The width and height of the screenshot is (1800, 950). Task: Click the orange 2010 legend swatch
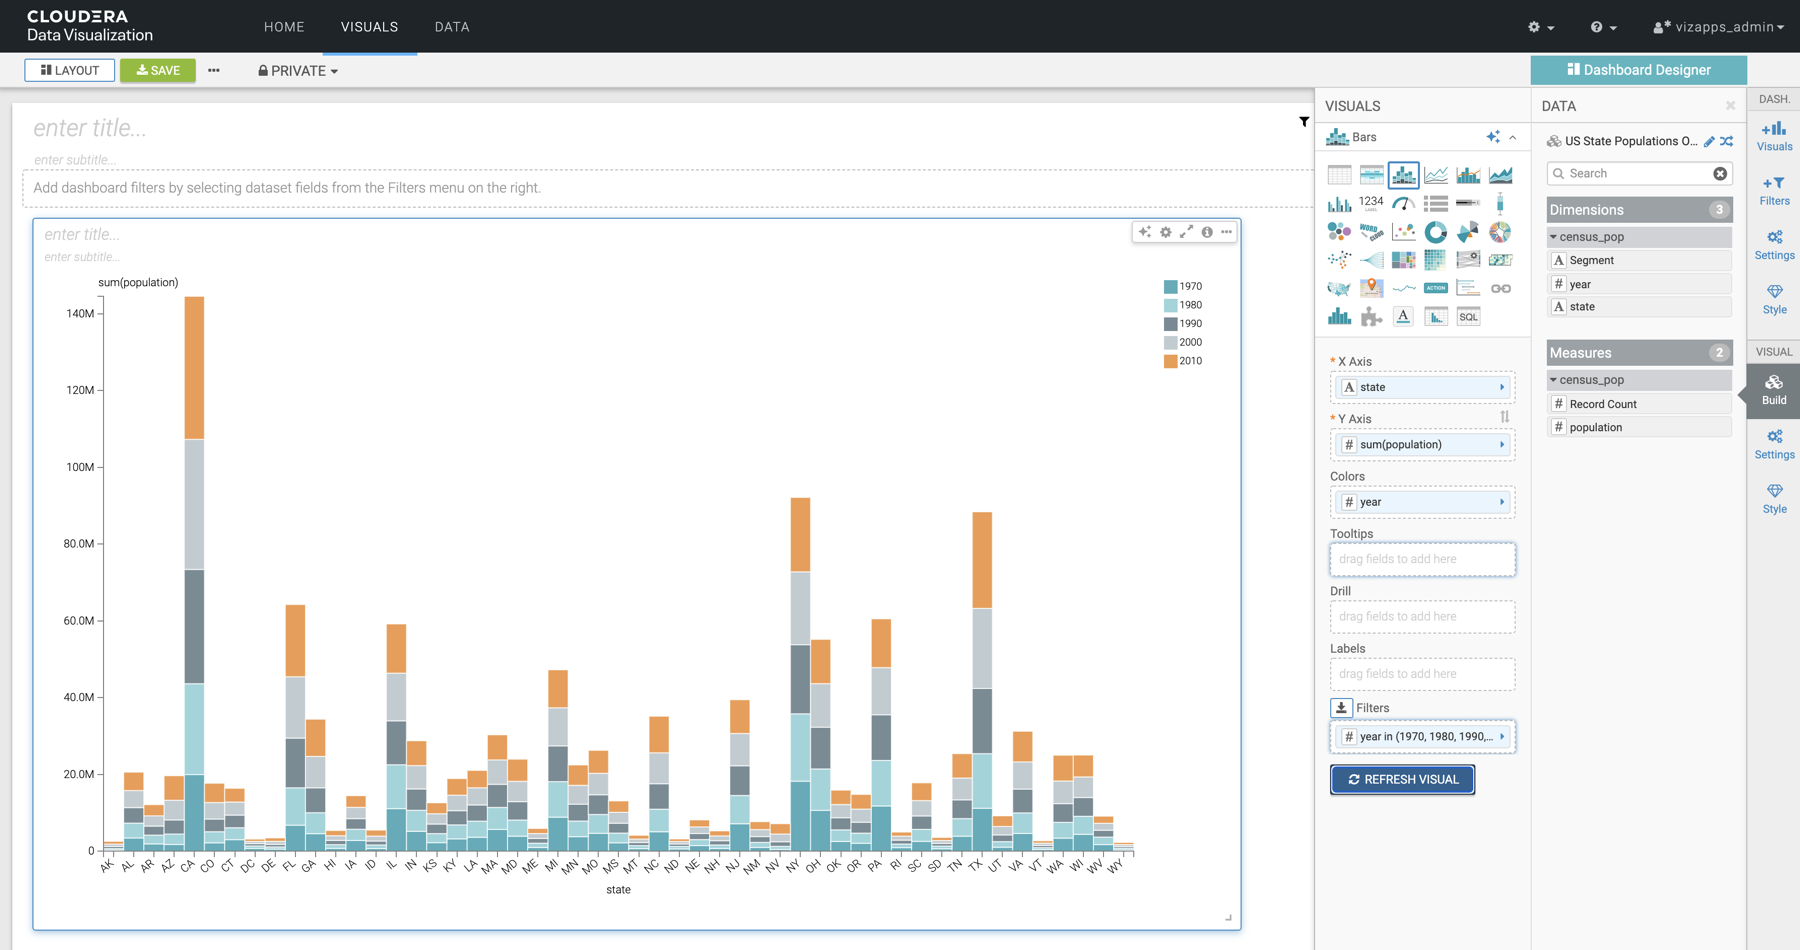tap(1170, 361)
